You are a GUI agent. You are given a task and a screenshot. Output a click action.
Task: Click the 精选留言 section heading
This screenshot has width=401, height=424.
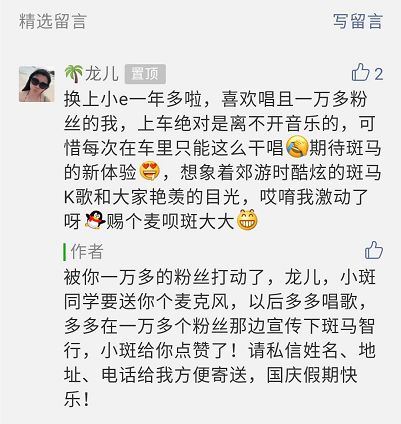pos(53,21)
